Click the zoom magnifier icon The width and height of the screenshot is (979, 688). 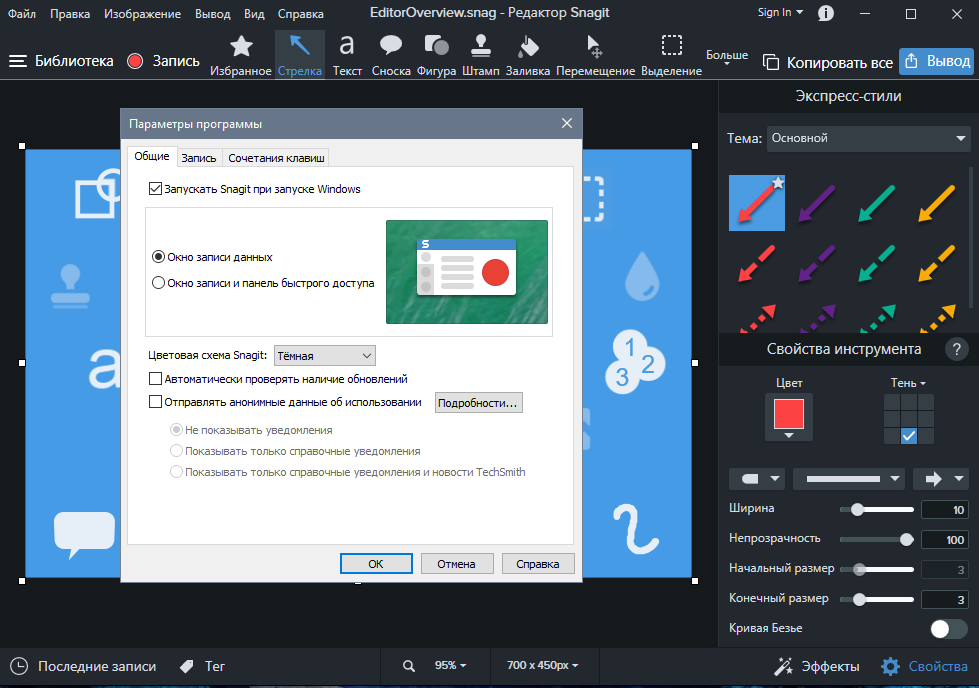pyautogui.click(x=409, y=666)
